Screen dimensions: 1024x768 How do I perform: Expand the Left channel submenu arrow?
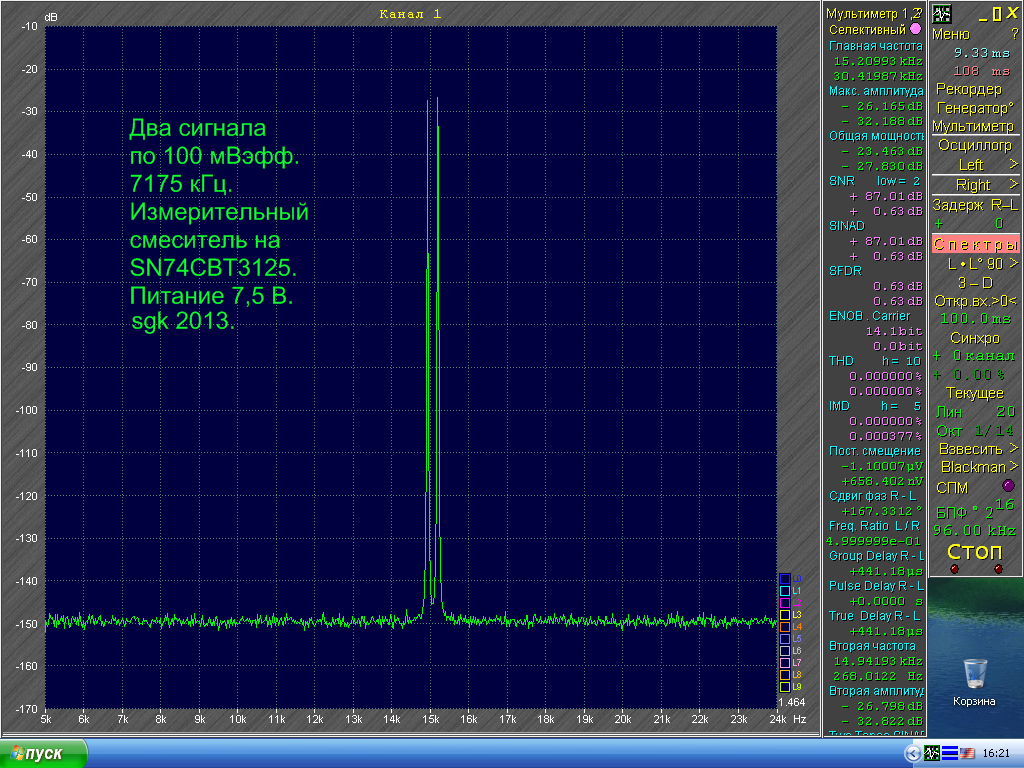[x=1012, y=164]
